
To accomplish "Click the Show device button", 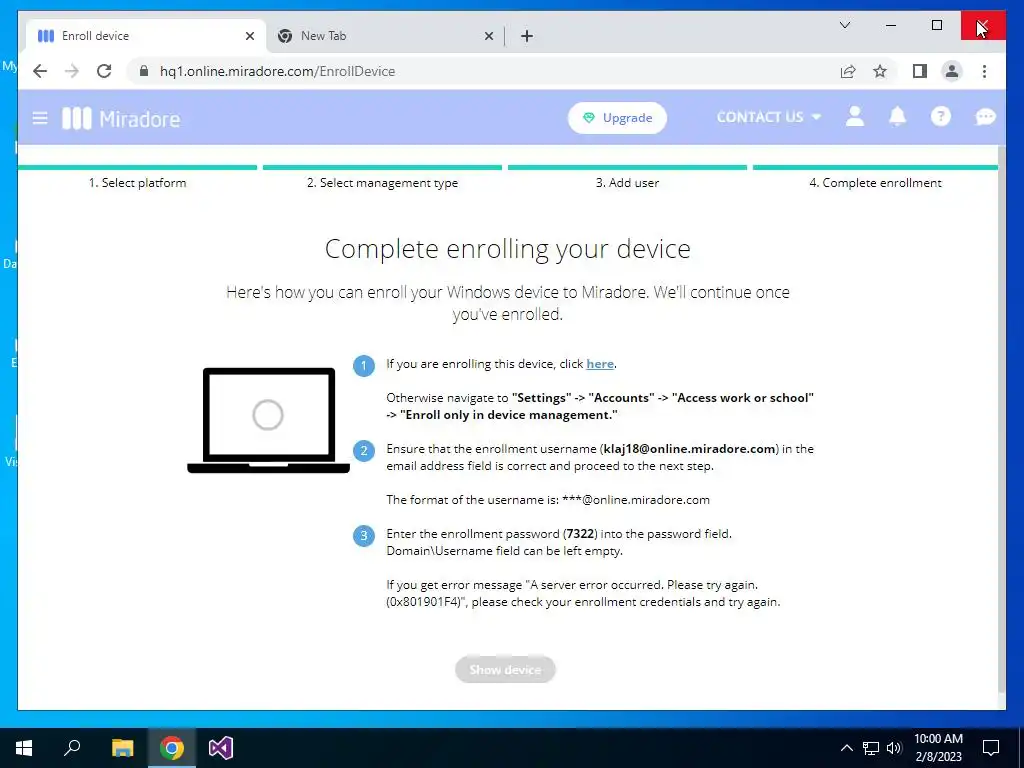I will pyautogui.click(x=505, y=669).
